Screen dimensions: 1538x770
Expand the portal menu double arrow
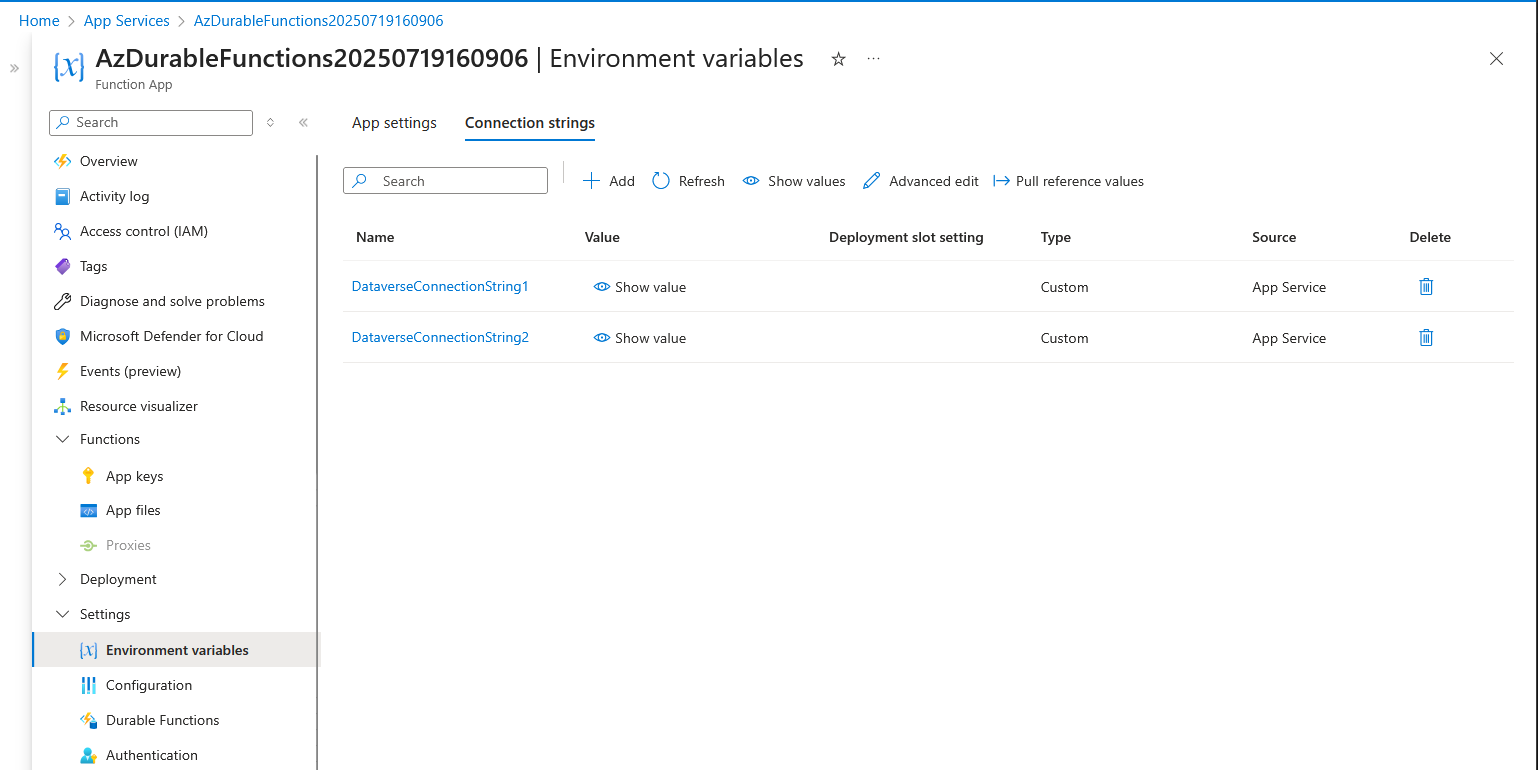tap(14, 68)
